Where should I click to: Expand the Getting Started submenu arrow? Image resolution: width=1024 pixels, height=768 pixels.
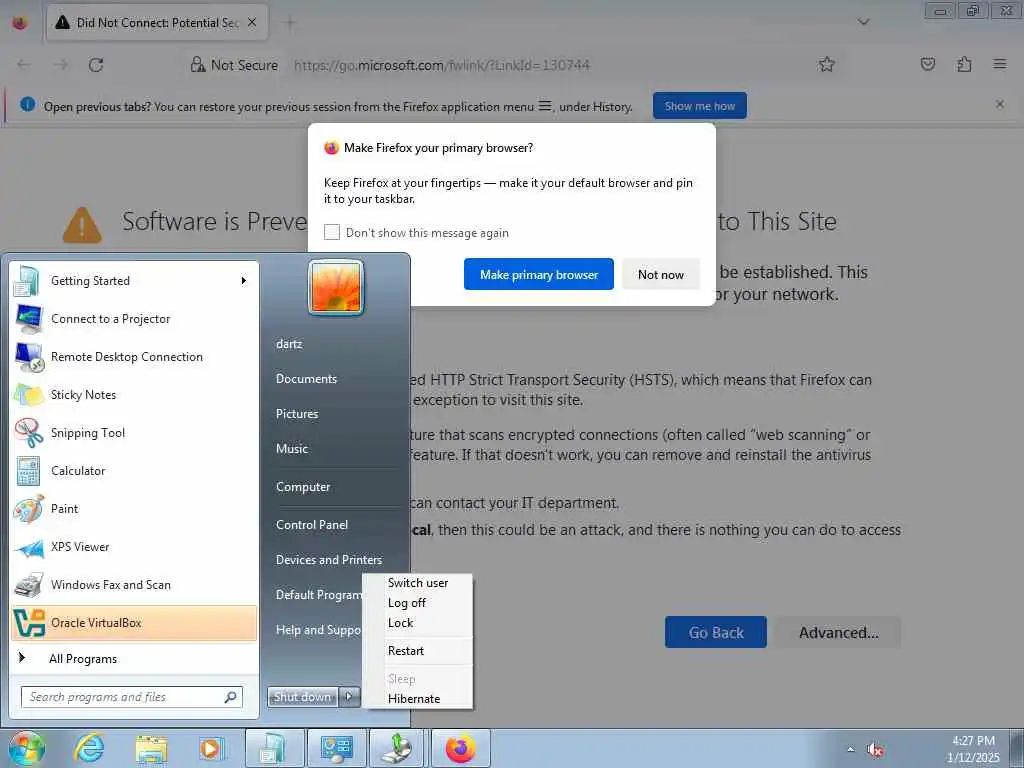[244, 281]
